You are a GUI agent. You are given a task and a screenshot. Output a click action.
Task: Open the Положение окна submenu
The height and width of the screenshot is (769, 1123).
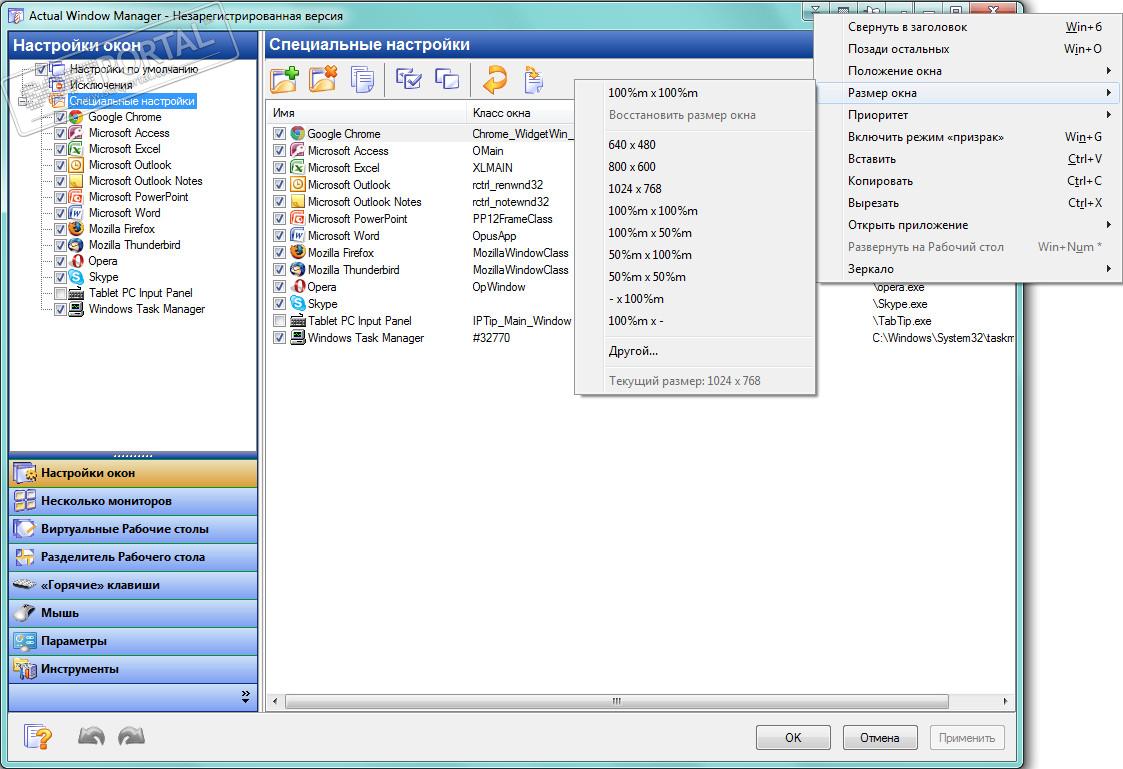point(968,71)
